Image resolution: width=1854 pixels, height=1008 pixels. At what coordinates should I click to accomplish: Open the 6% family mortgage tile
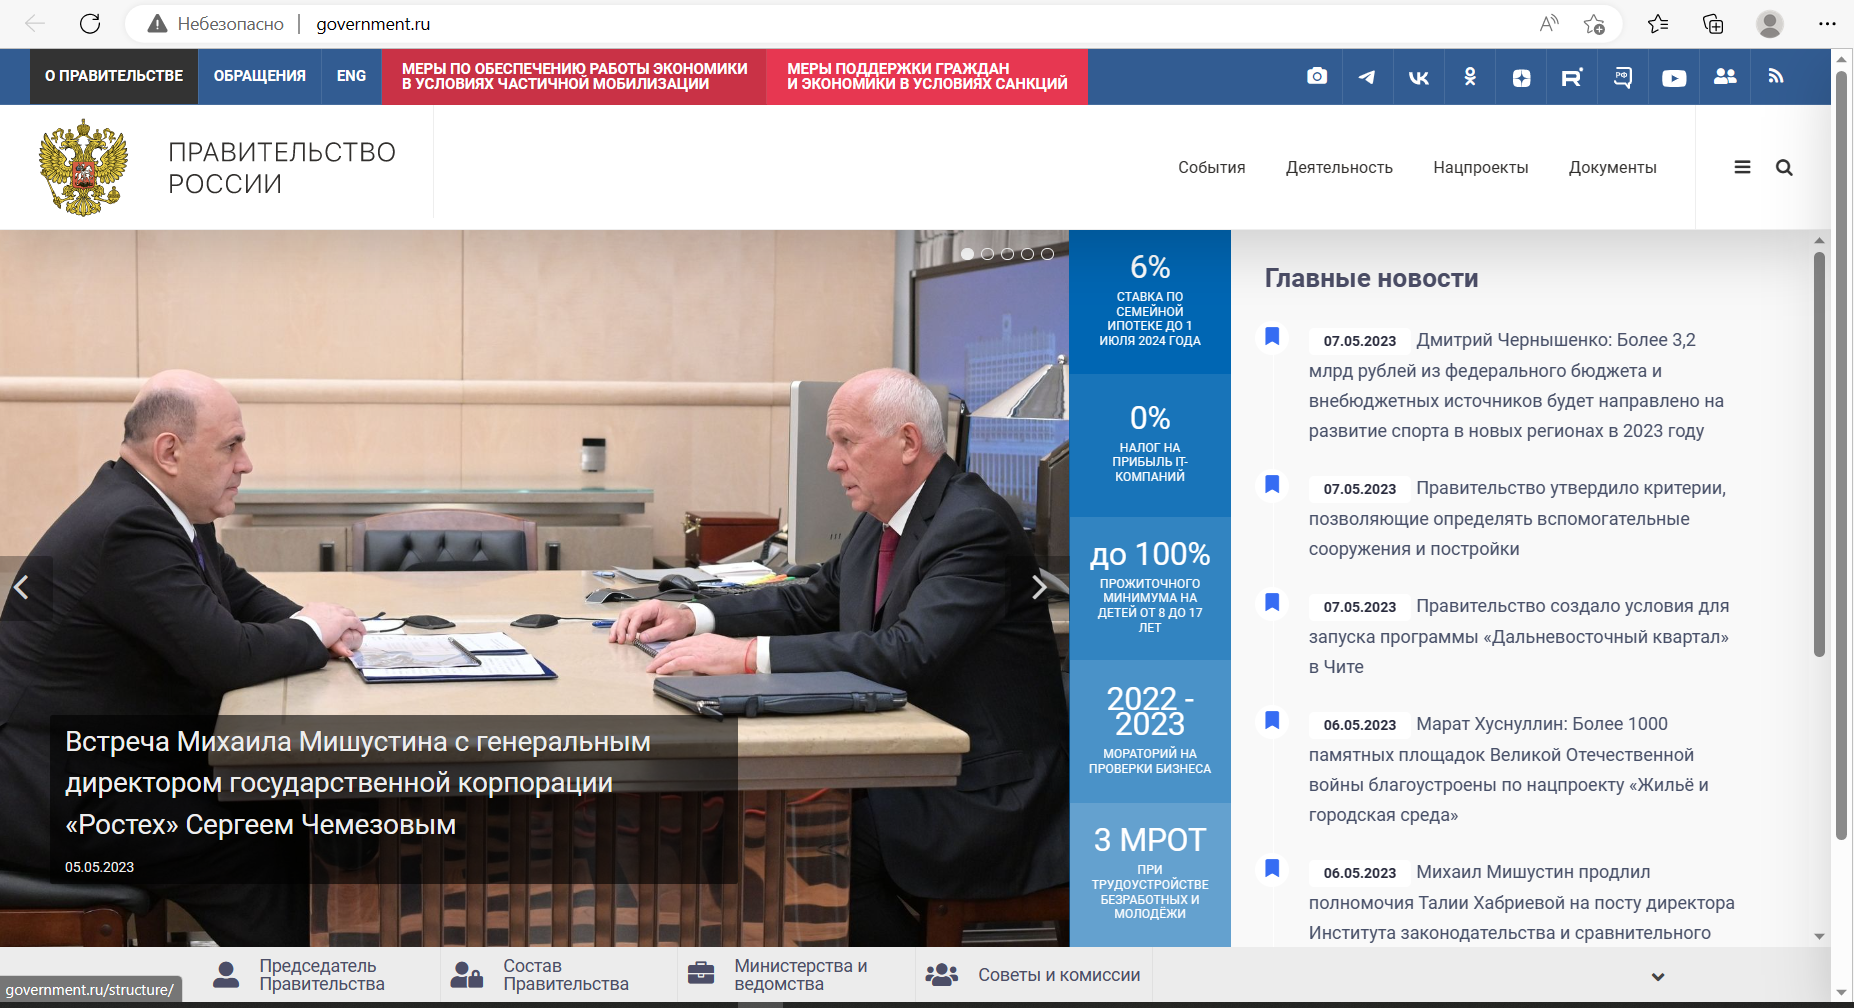pyautogui.click(x=1150, y=301)
